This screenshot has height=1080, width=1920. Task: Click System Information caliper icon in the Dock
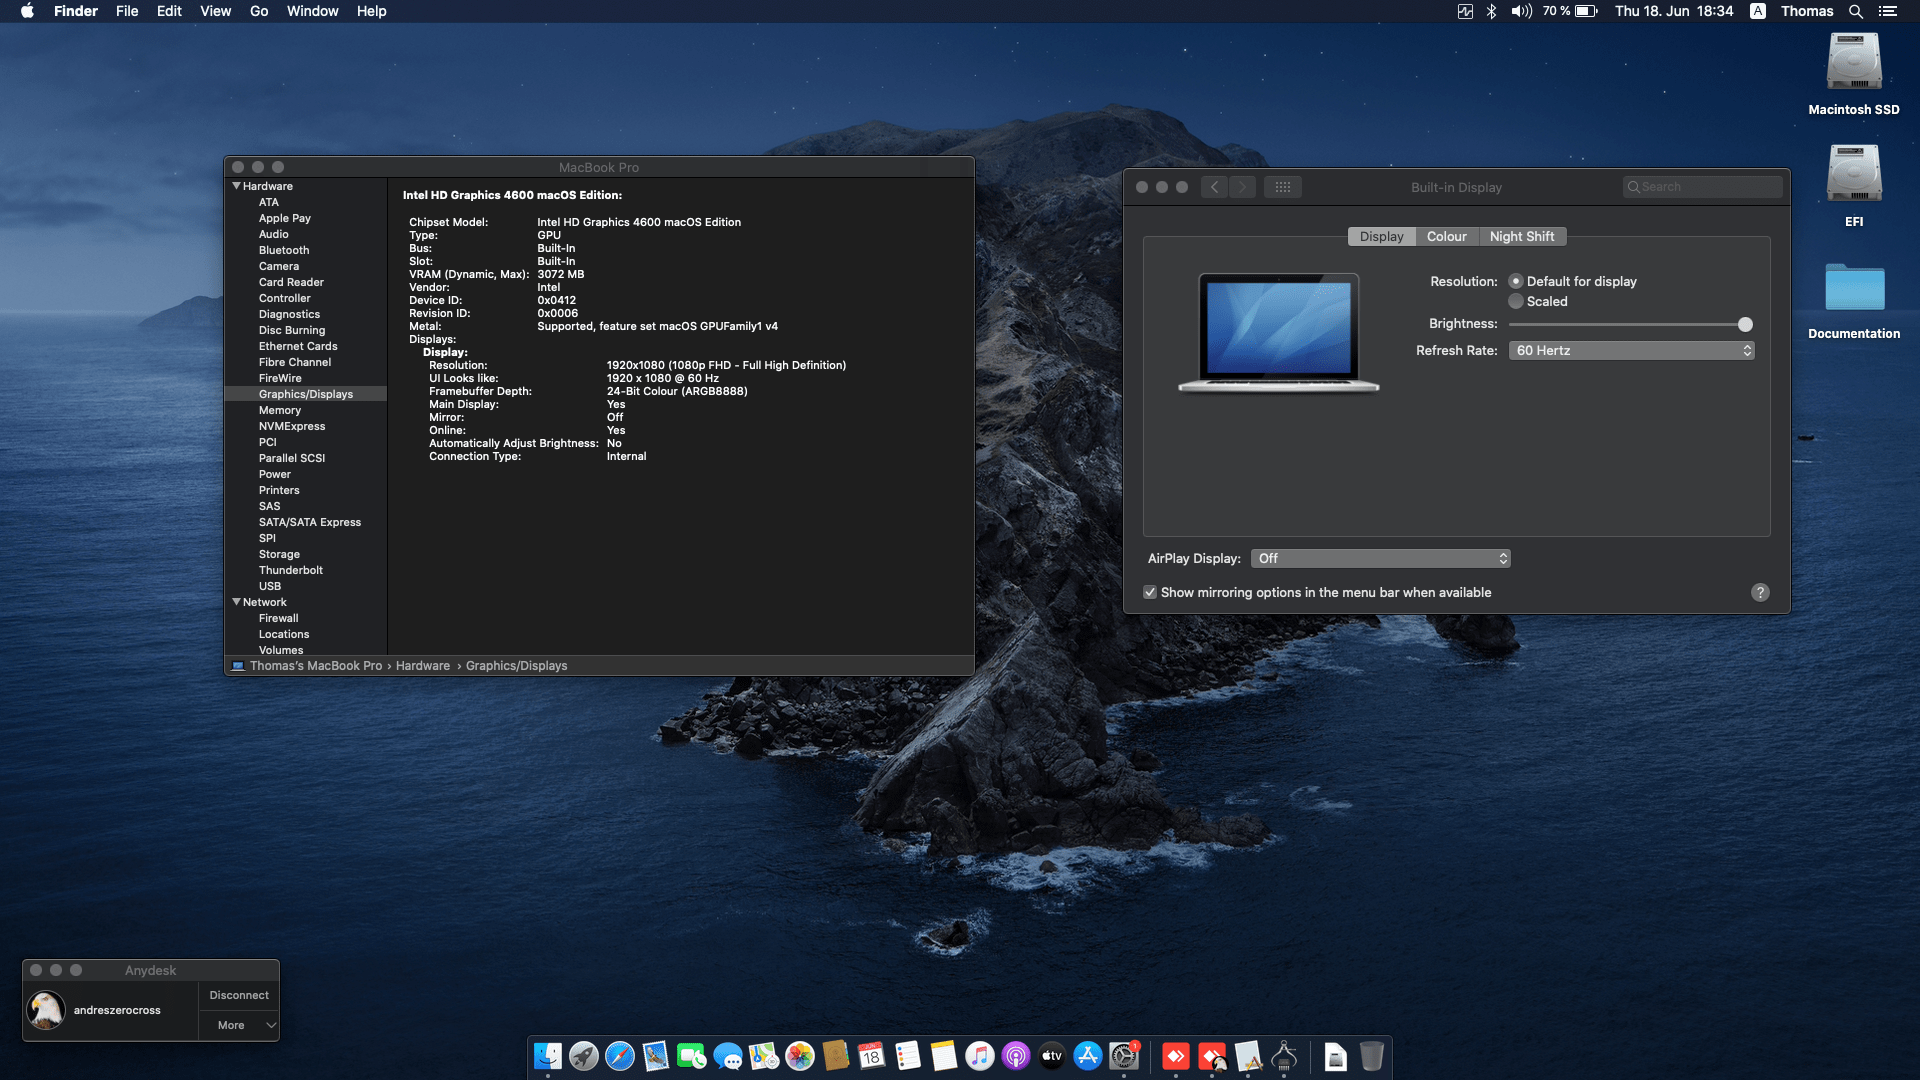coord(1284,1056)
